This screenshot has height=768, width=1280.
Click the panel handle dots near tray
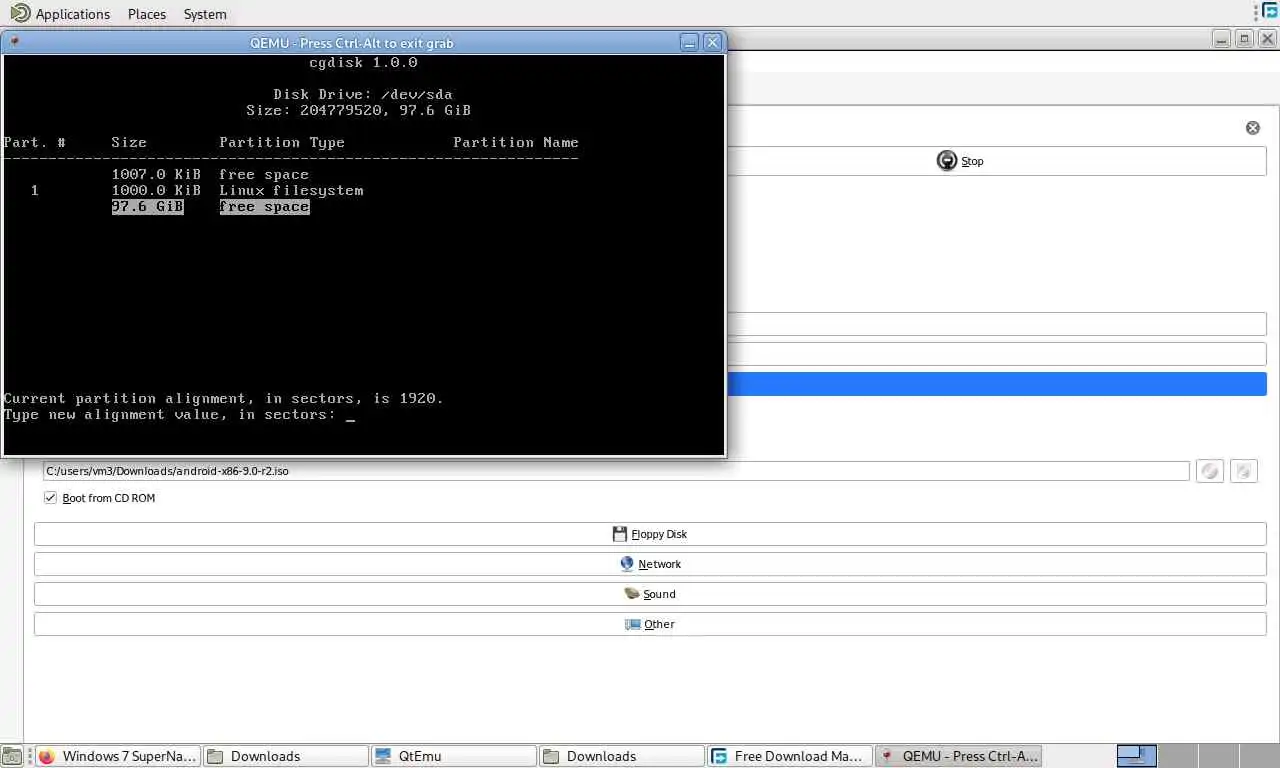pyautogui.click(x=1255, y=12)
